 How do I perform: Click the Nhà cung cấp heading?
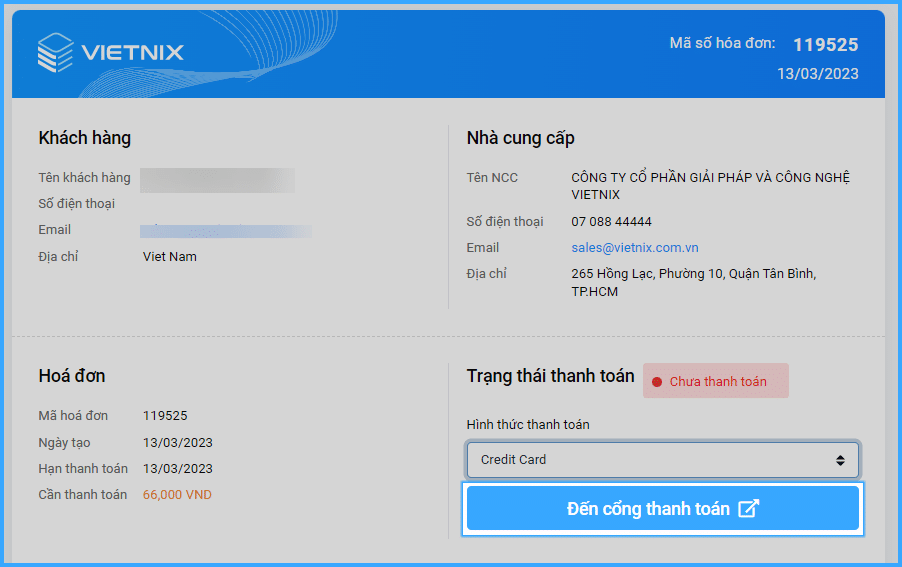521,138
